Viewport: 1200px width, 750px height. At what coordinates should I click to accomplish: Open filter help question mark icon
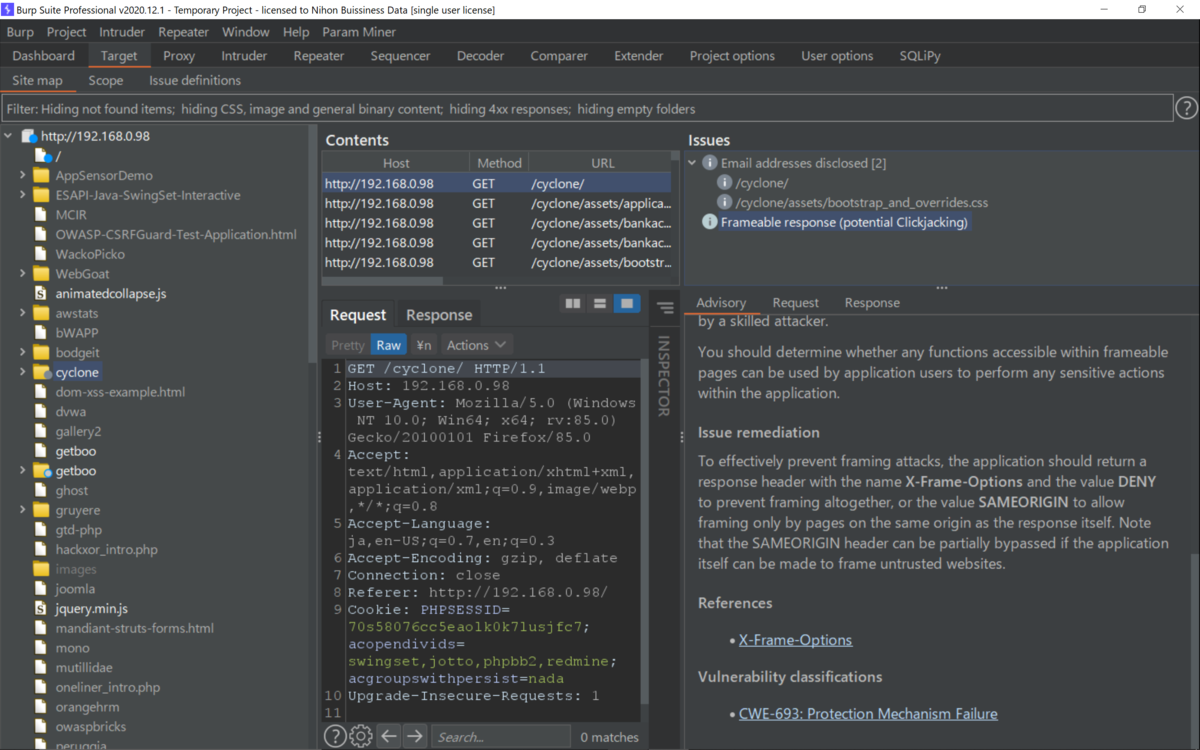[1186, 108]
